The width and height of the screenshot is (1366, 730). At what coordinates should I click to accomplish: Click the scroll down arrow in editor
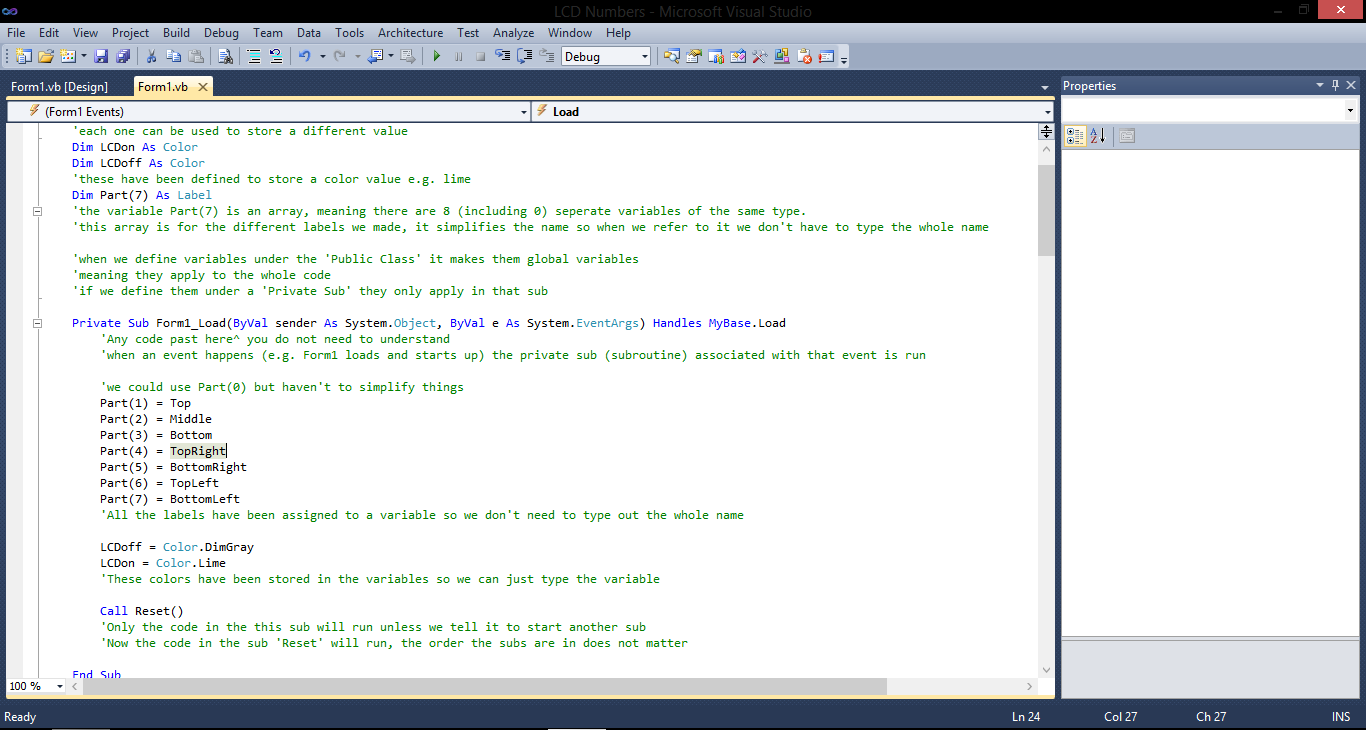tap(1046, 670)
